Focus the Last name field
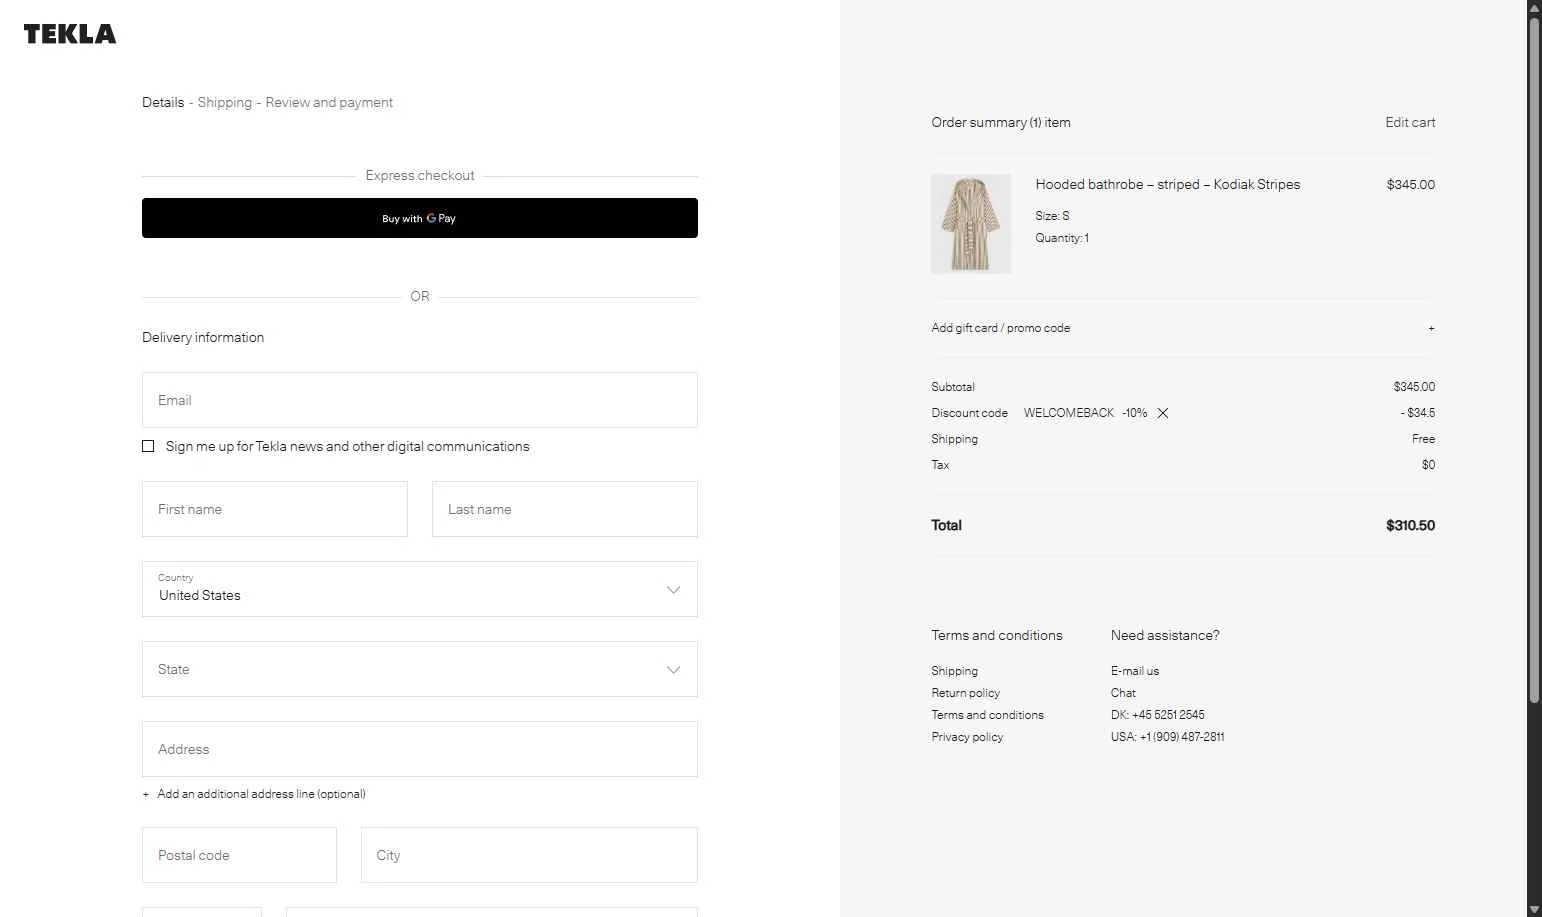Image resolution: width=1542 pixels, height=917 pixels. tap(565, 509)
